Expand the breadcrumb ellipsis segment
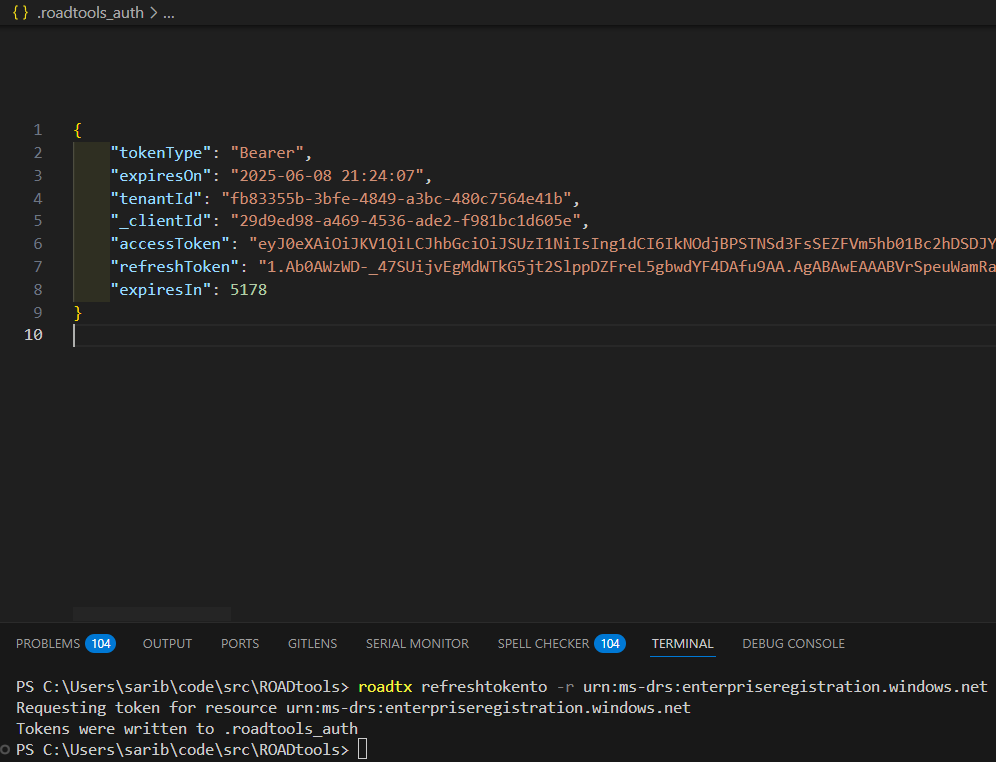Screen dimensions: 996x762 (168, 13)
